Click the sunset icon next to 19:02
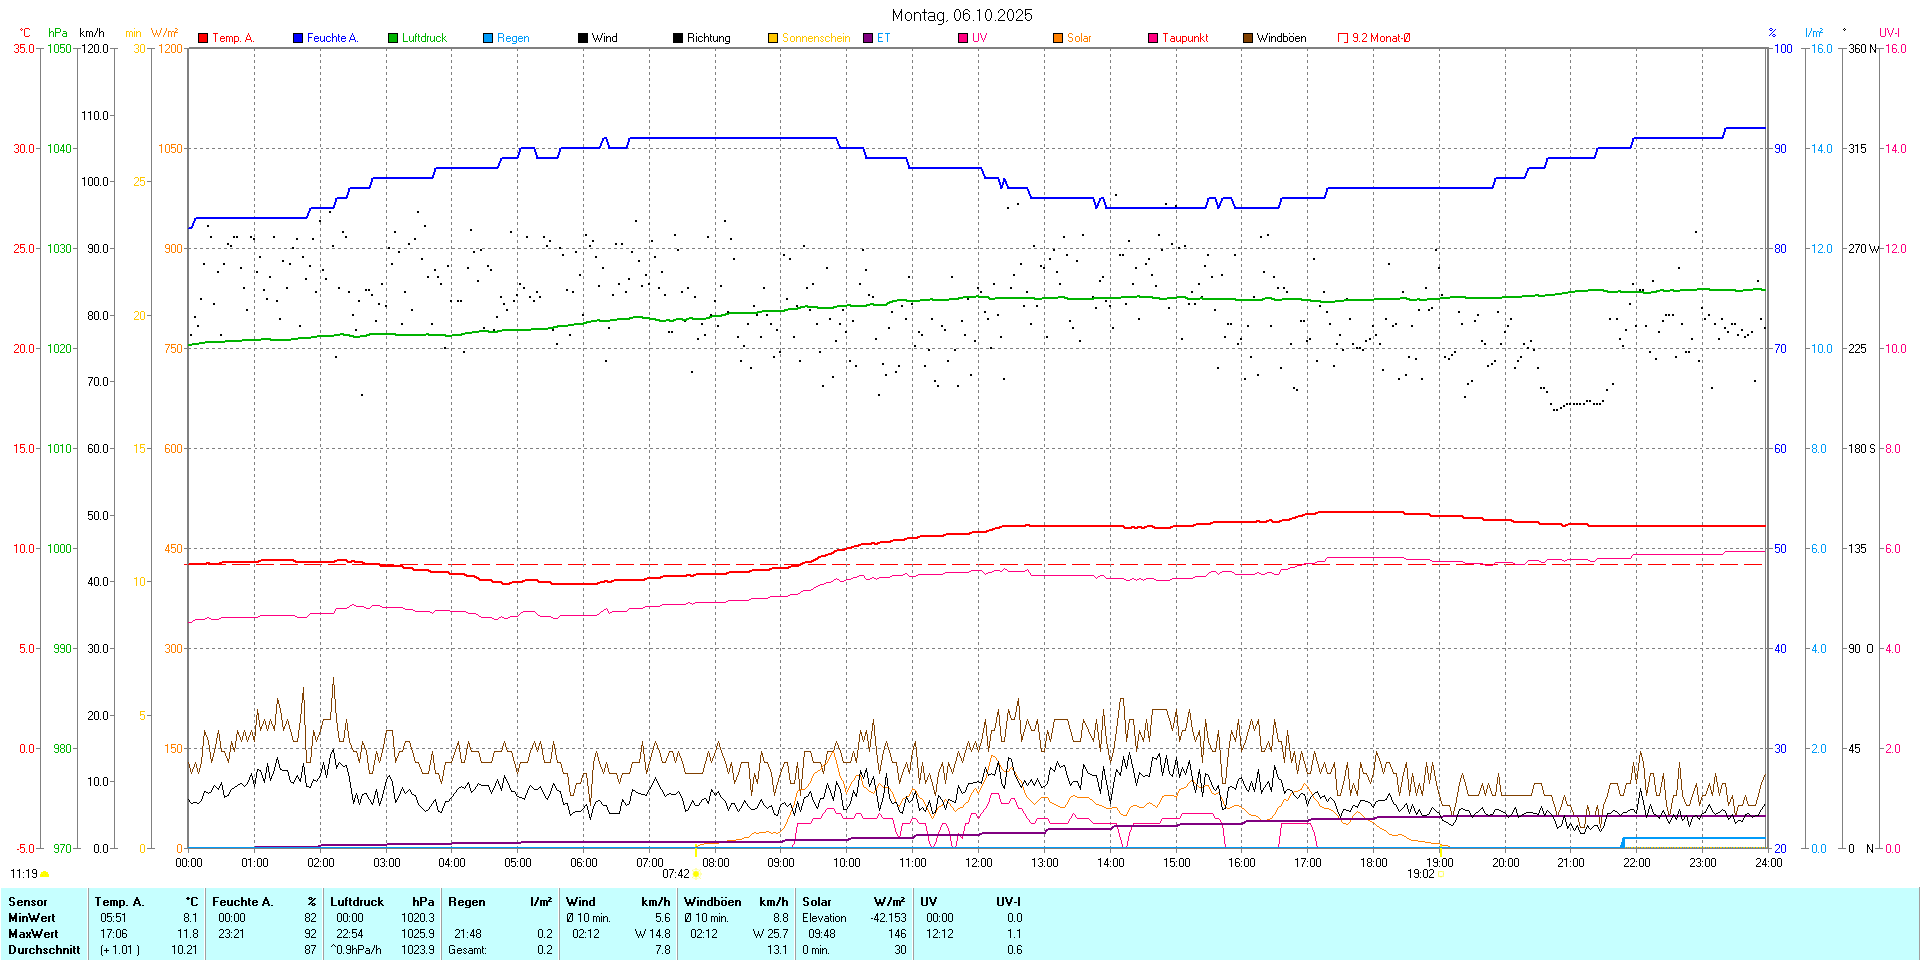 coord(1441,874)
